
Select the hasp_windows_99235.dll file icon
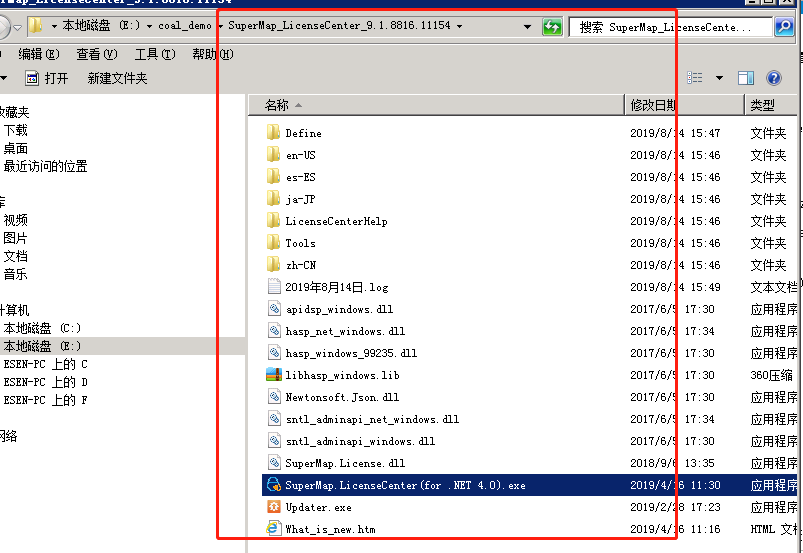point(274,353)
